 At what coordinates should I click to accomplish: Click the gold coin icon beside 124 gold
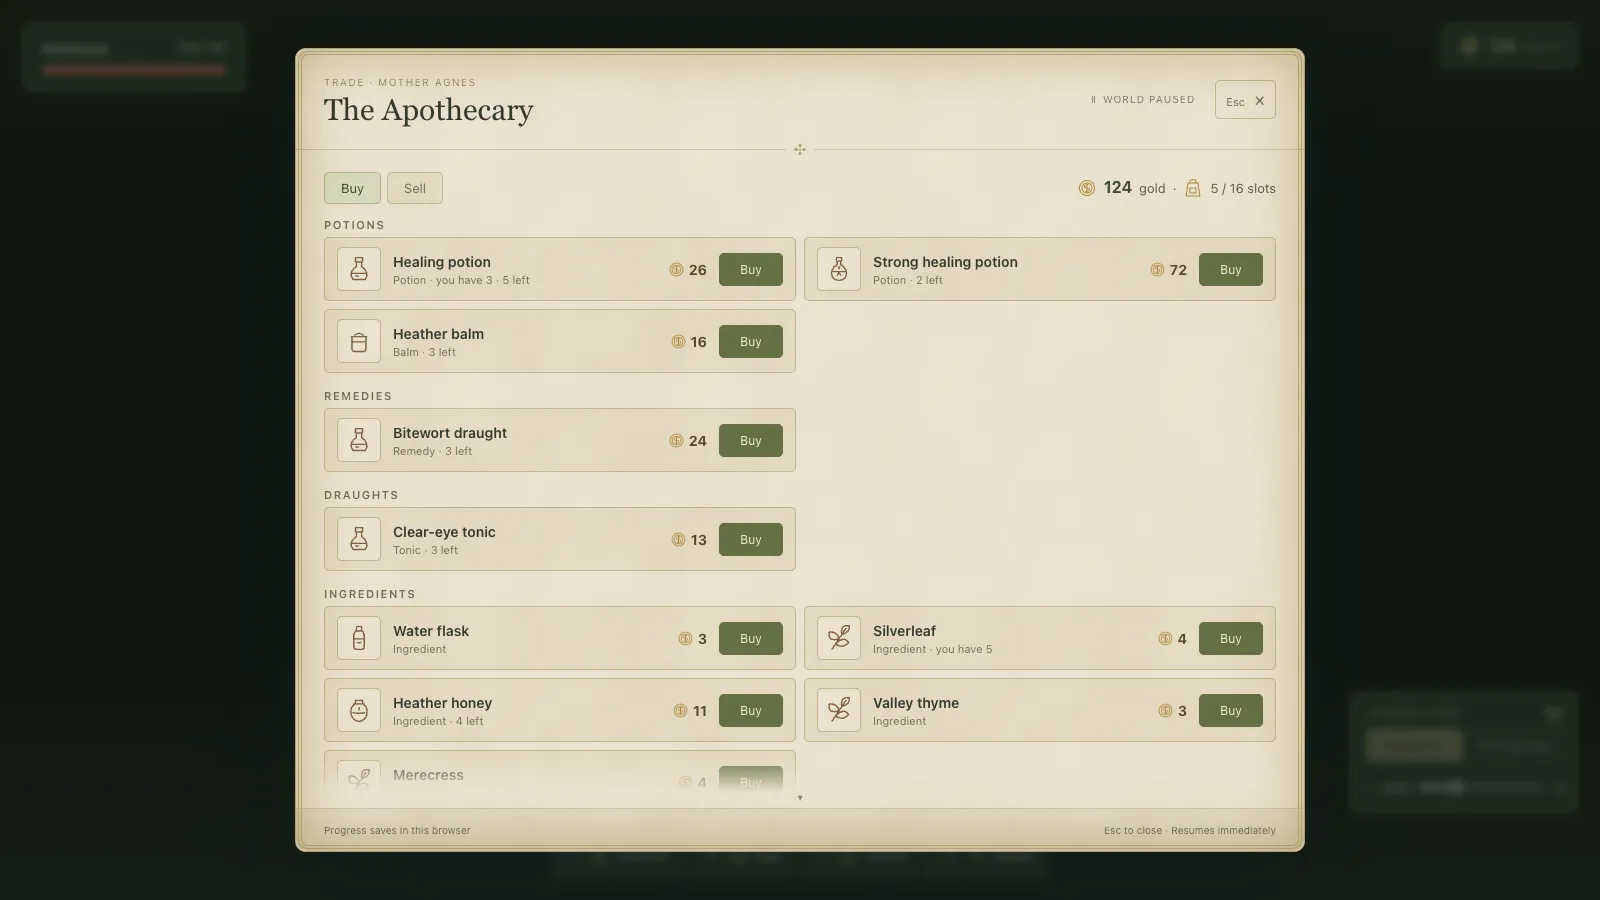tap(1087, 188)
